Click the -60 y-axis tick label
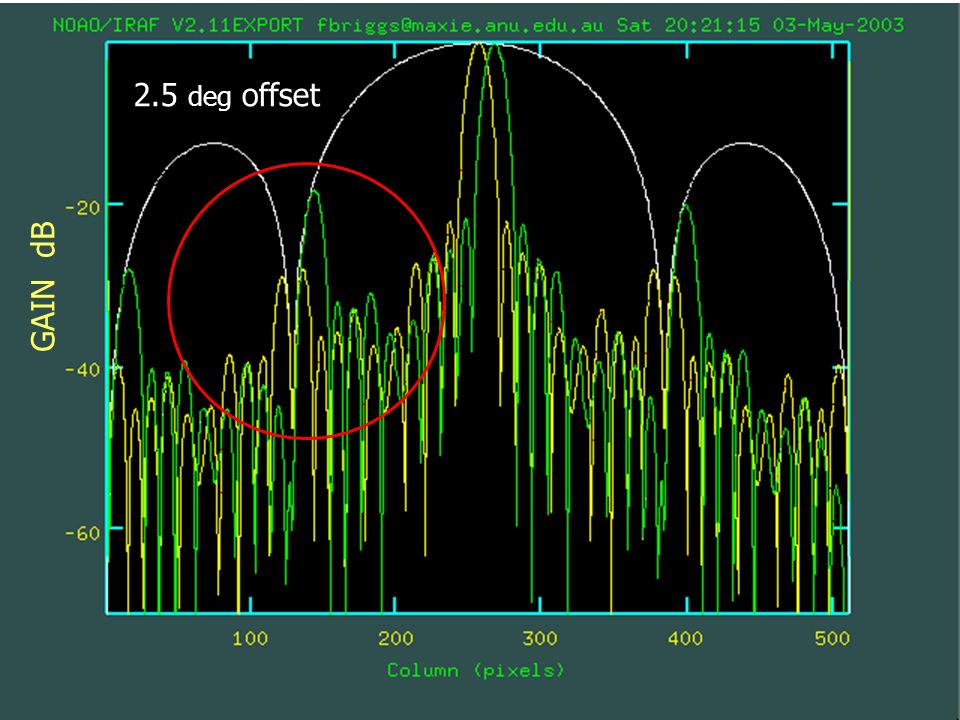 tap(82, 533)
